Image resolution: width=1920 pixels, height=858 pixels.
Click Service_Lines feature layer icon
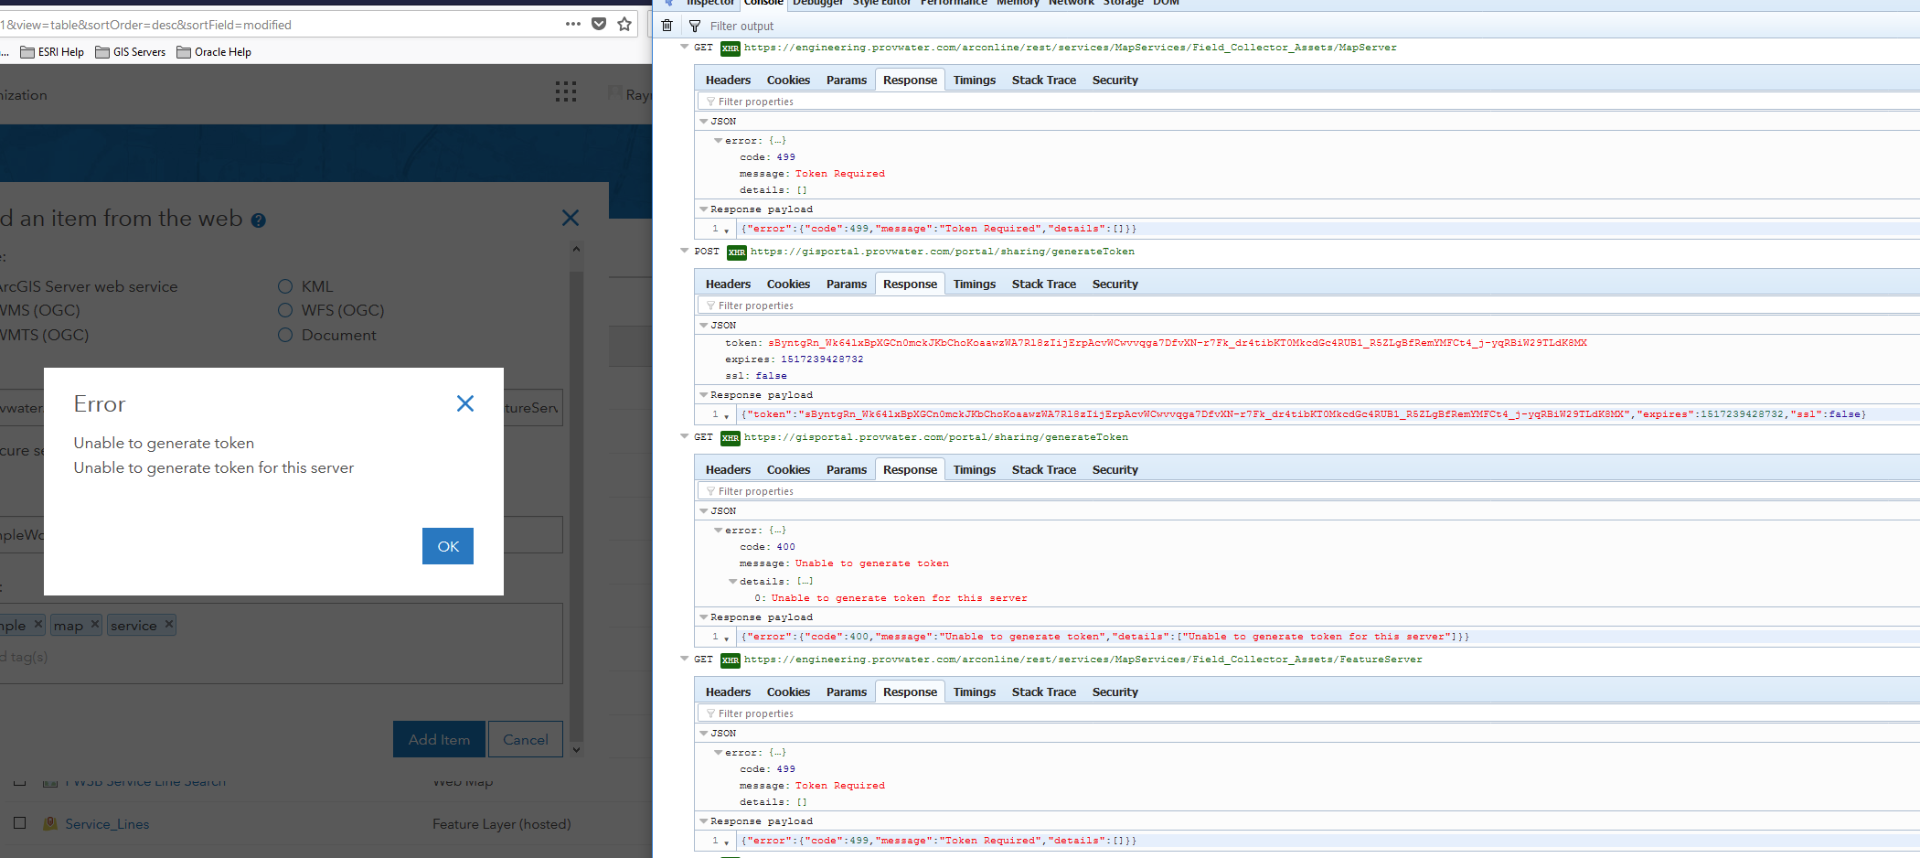pyautogui.click(x=50, y=824)
